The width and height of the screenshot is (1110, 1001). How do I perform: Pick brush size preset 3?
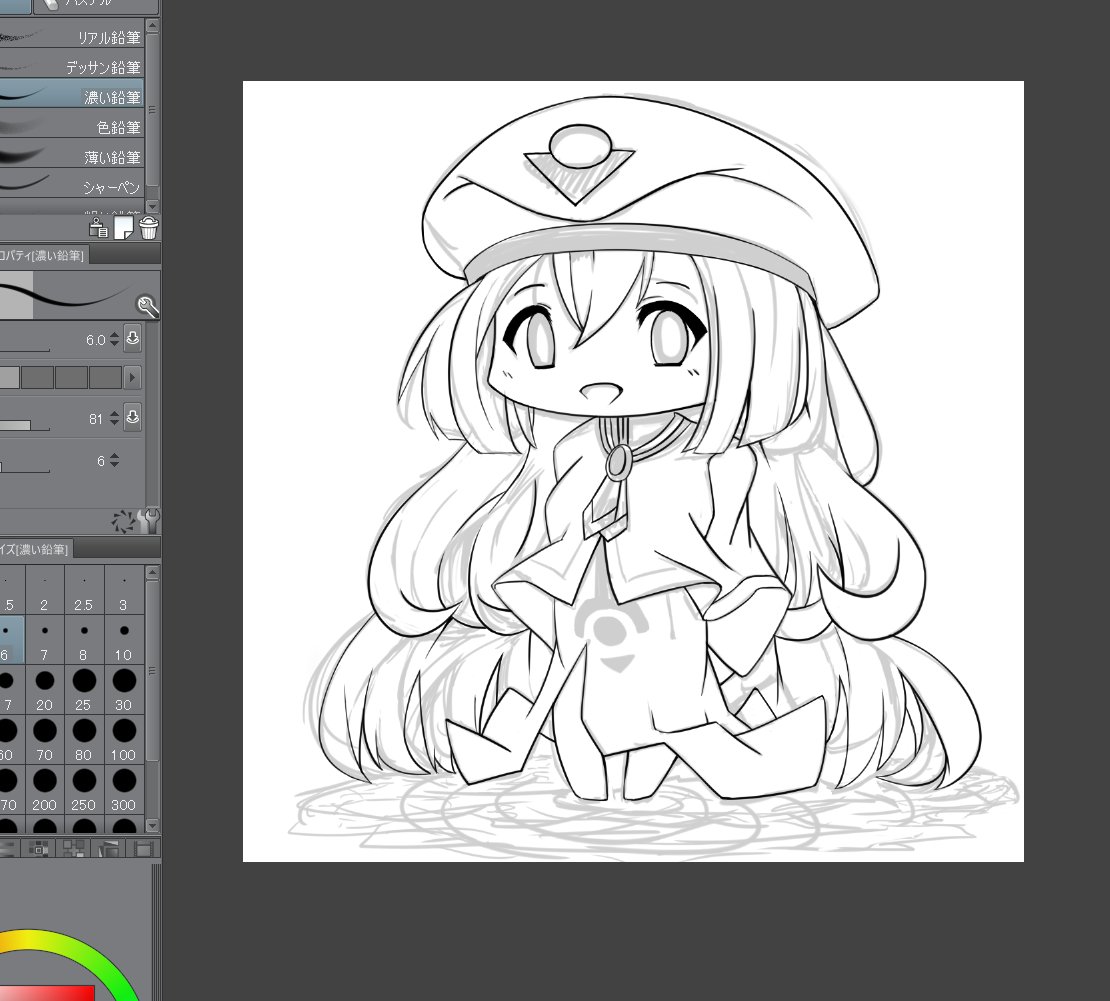coord(124,590)
